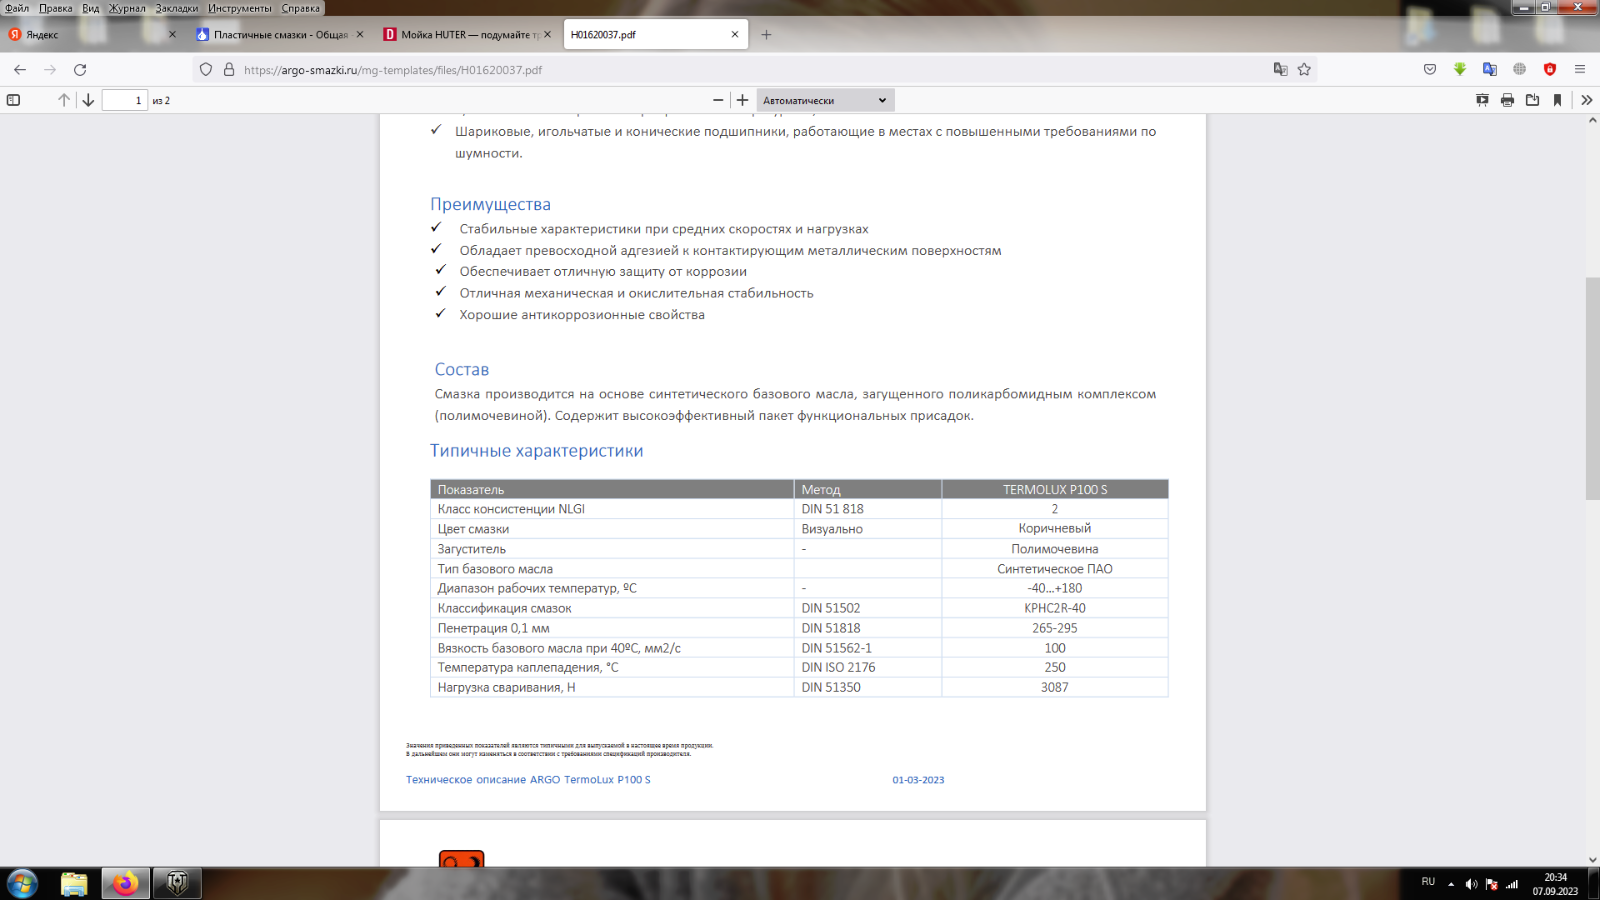Click the address bar URL
Viewport: 1600px width, 900px height.
(x=393, y=70)
